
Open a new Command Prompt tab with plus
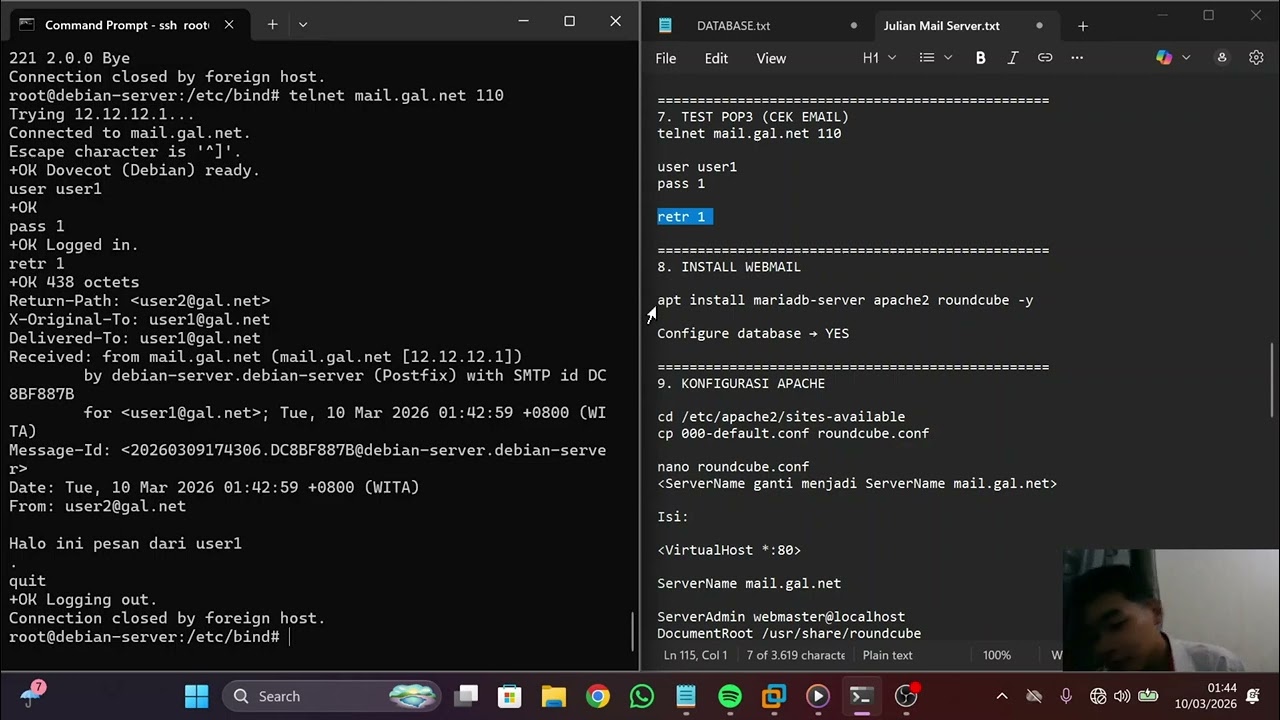pos(272,24)
